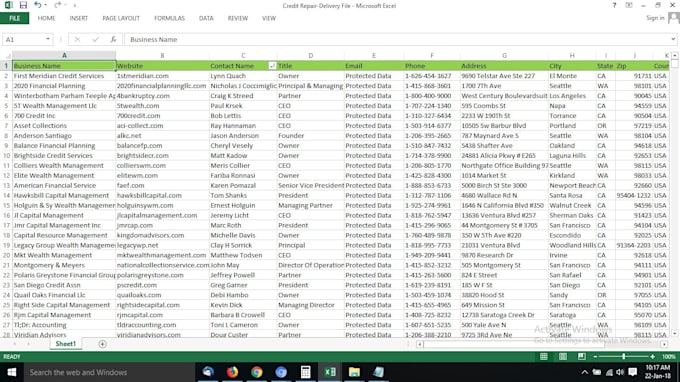Add a new sheet with plus icon
This screenshot has width=680, height=382.
tap(102, 344)
